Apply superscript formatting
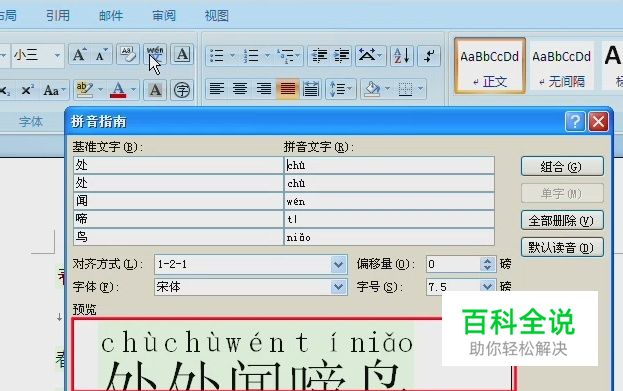This screenshot has width=623, height=391. coord(27,90)
